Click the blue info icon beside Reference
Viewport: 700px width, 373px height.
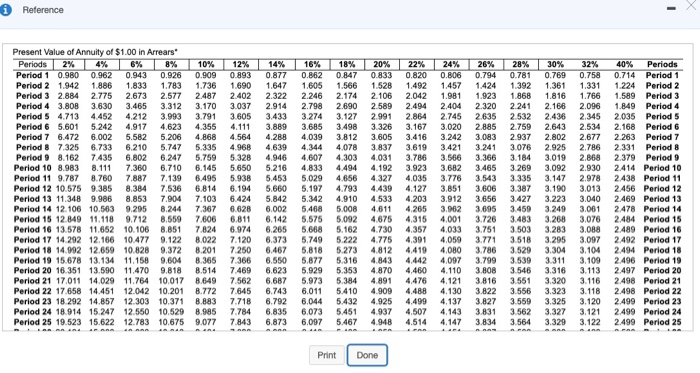pyautogui.click(x=5, y=10)
